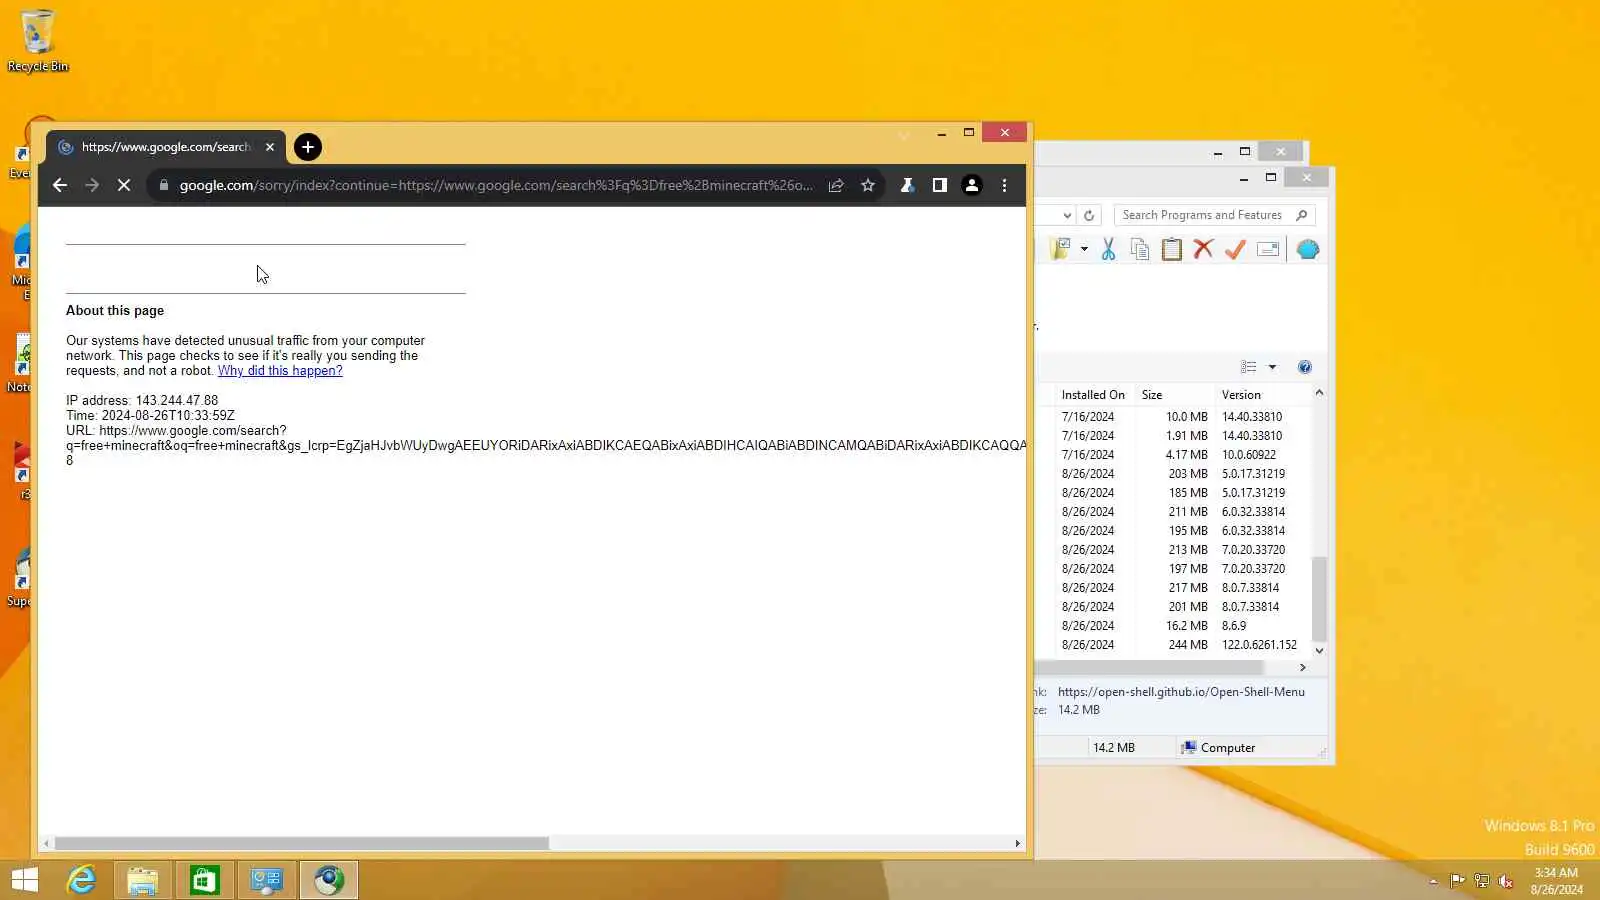Viewport: 1600px width, 900px height.
Task: Follow the "Why did this happen?" link
Action: 280,371
